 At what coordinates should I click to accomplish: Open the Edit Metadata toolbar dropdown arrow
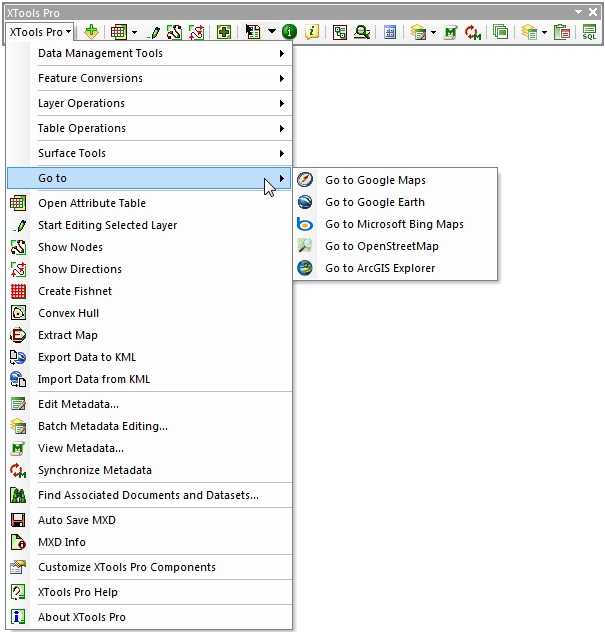pos(433,32)
